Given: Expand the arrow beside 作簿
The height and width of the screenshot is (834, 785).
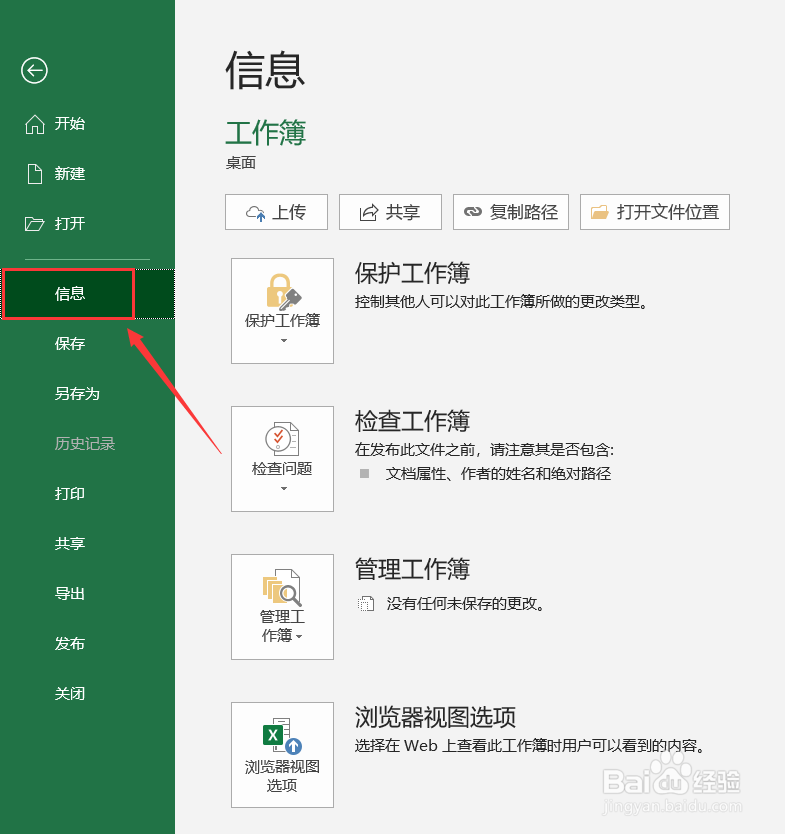Looking at the screenshot, I should tap(299, 637).
